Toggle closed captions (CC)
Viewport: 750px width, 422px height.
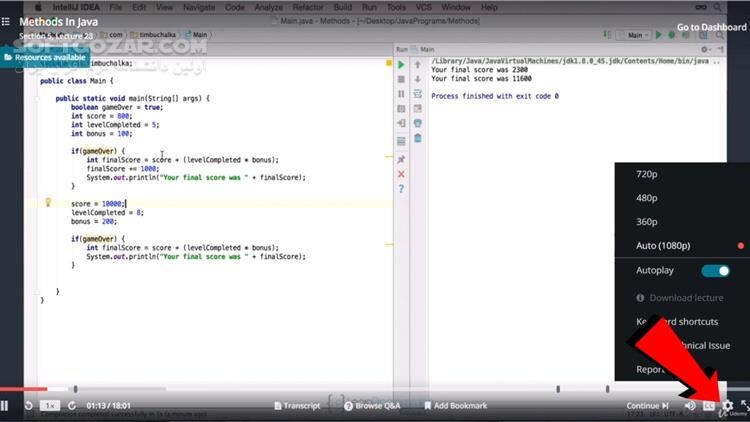(x=709, y=406)
